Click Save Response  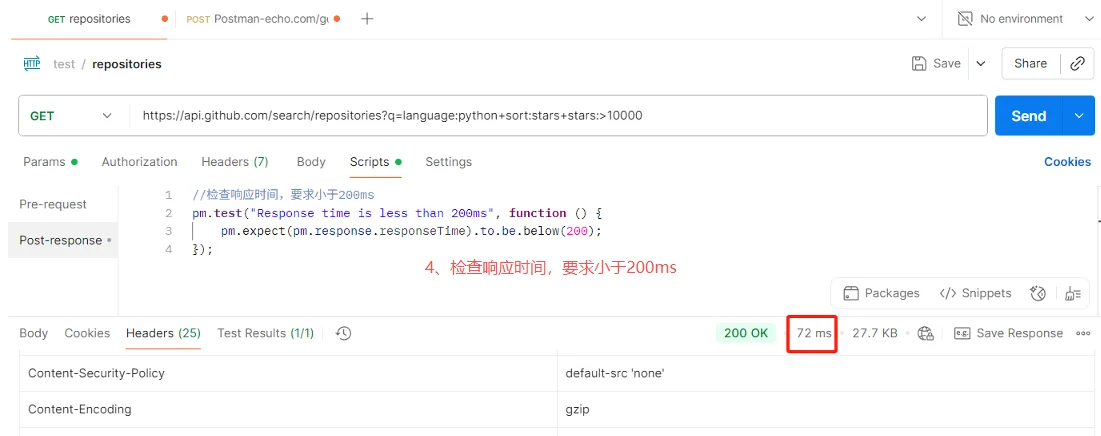(1008, 333)
